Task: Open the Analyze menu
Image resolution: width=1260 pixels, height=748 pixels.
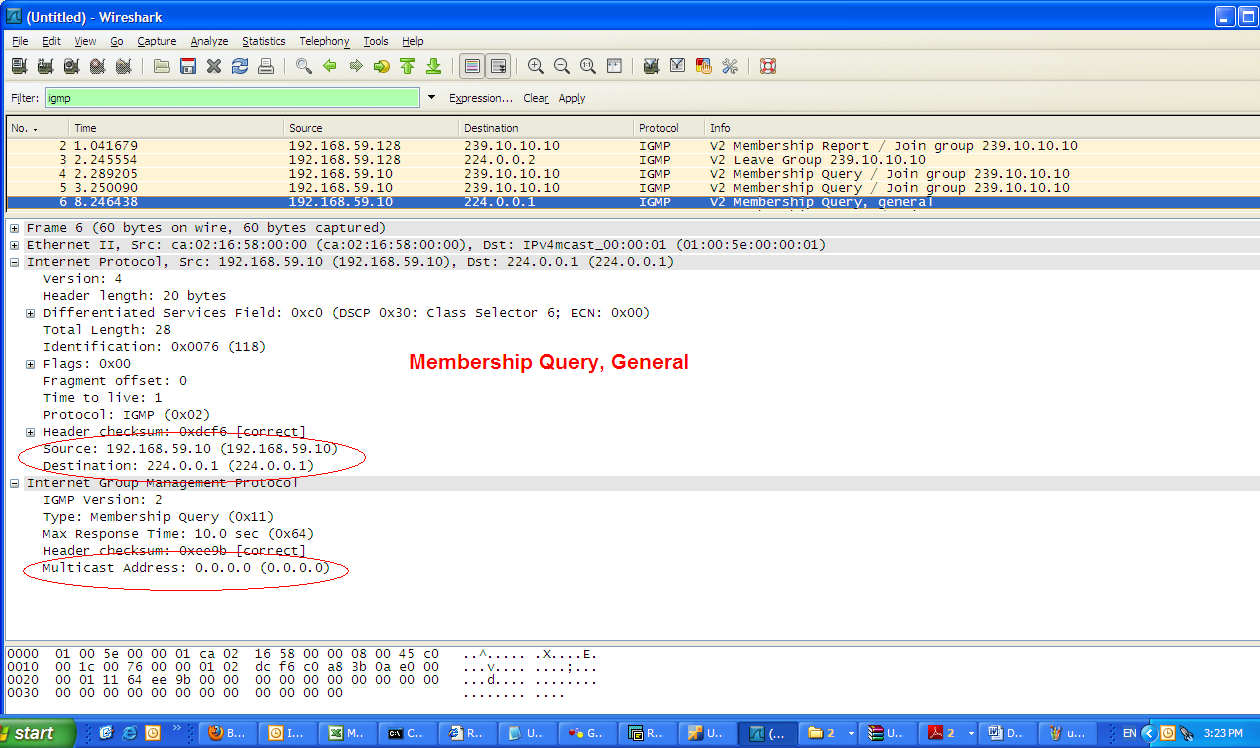Action: 209,41
